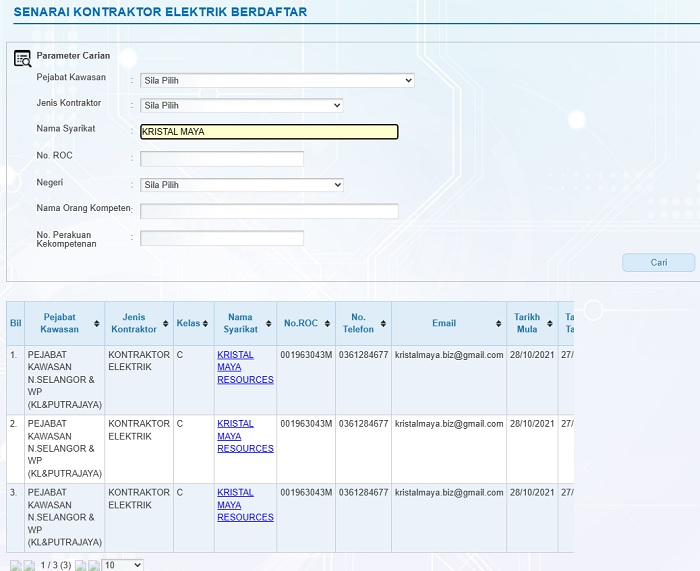The image size is (700, 571).
Task: Sort by Email column arrows
Action: pos(498,323)
